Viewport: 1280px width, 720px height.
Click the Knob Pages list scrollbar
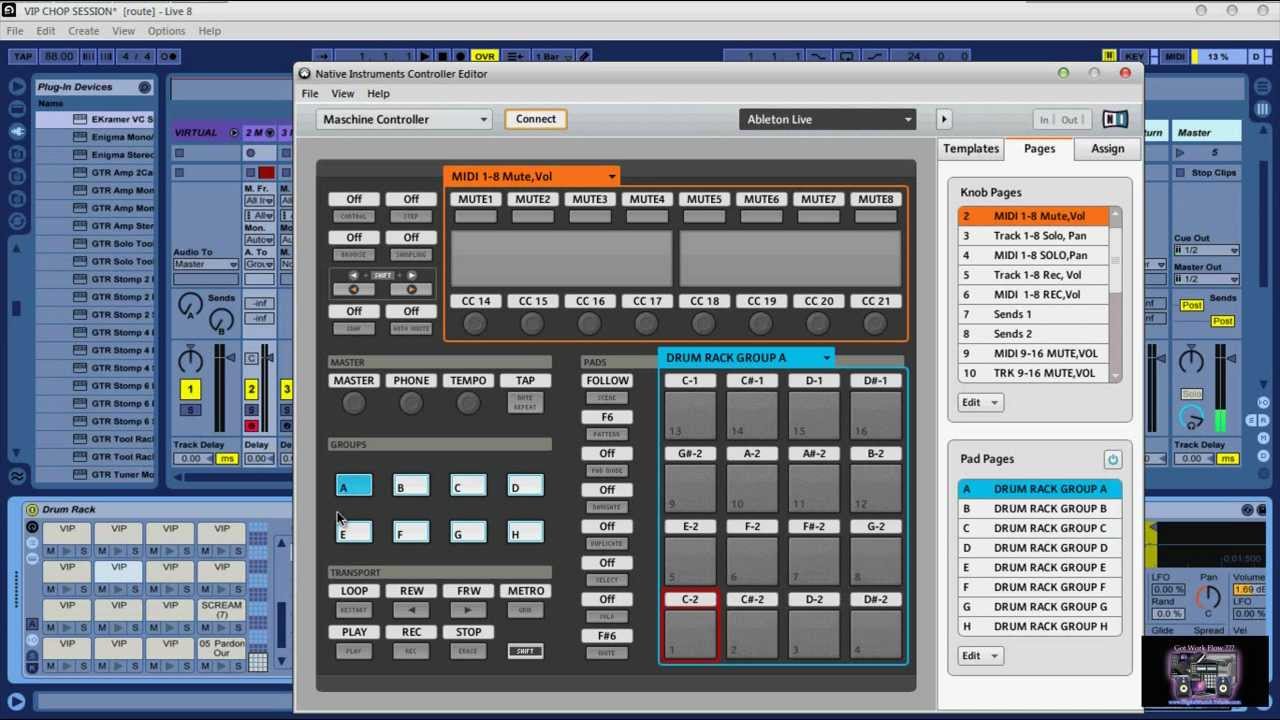coord(1115,294)
